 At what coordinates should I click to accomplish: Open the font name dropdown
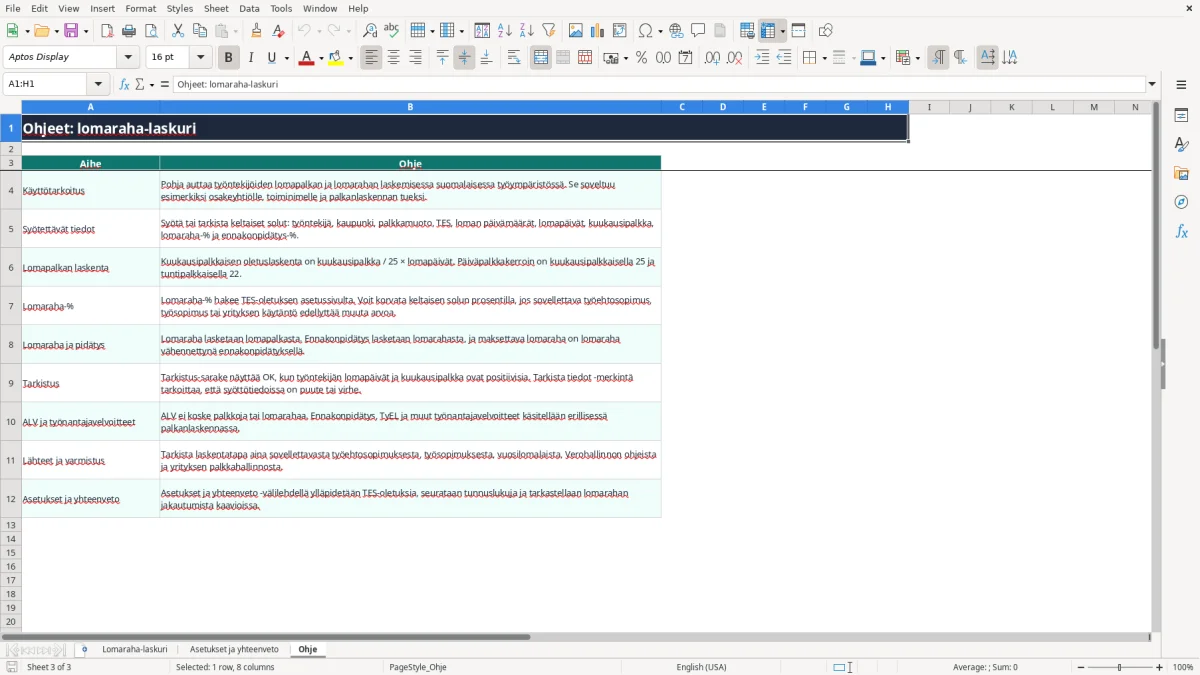[x=129, y=58]
